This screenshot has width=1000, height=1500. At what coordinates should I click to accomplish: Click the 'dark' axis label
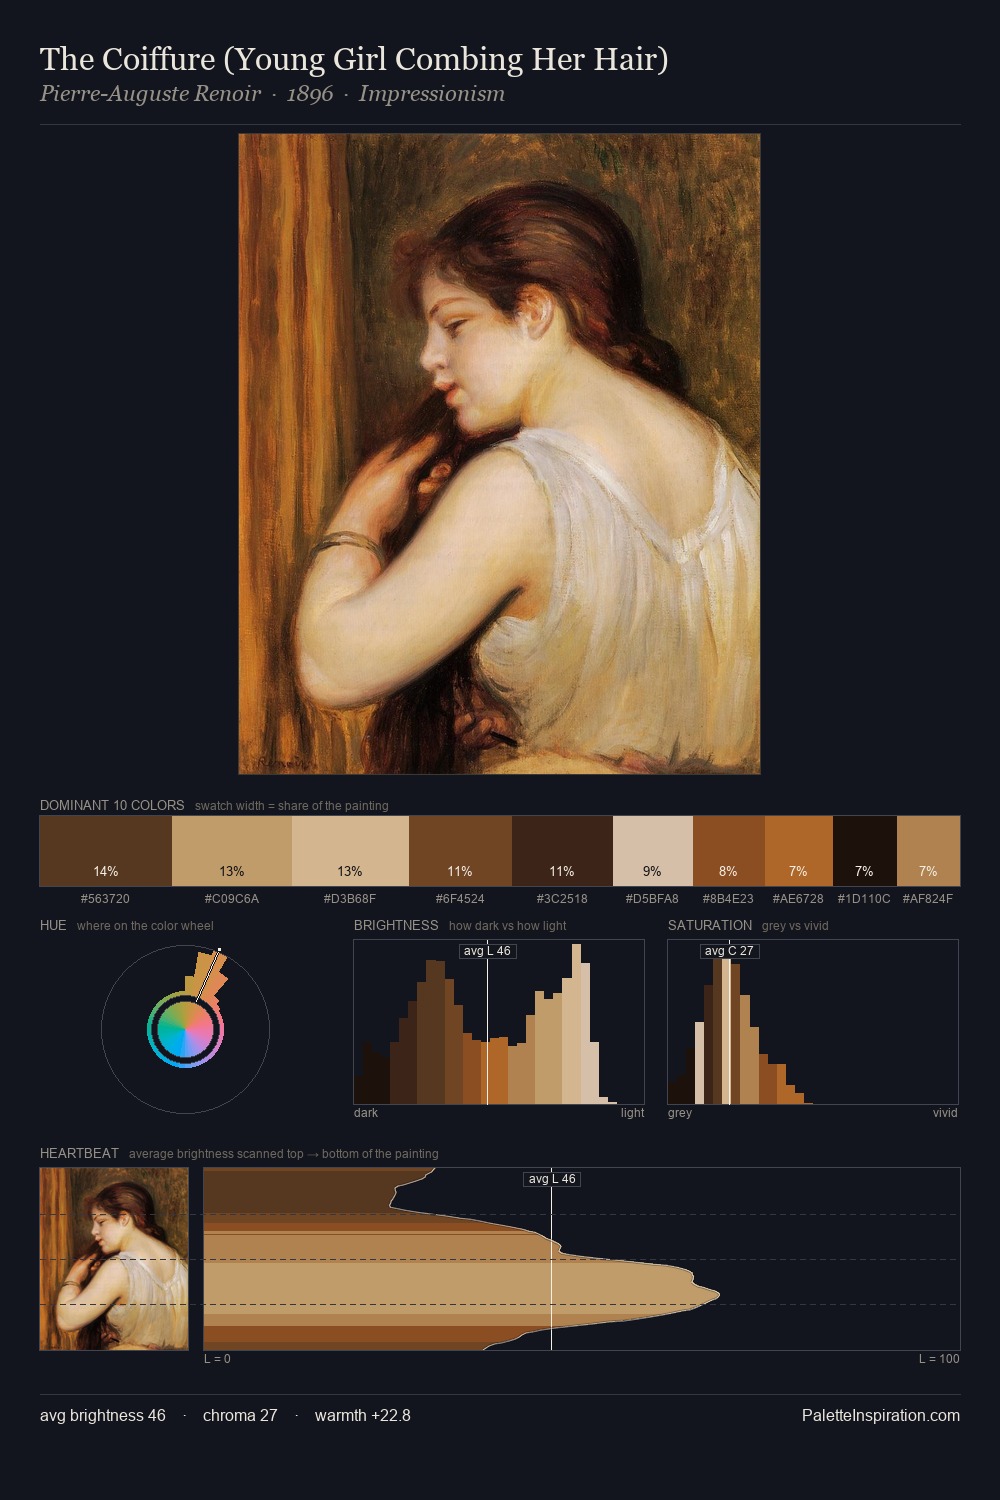point(366,1113)
